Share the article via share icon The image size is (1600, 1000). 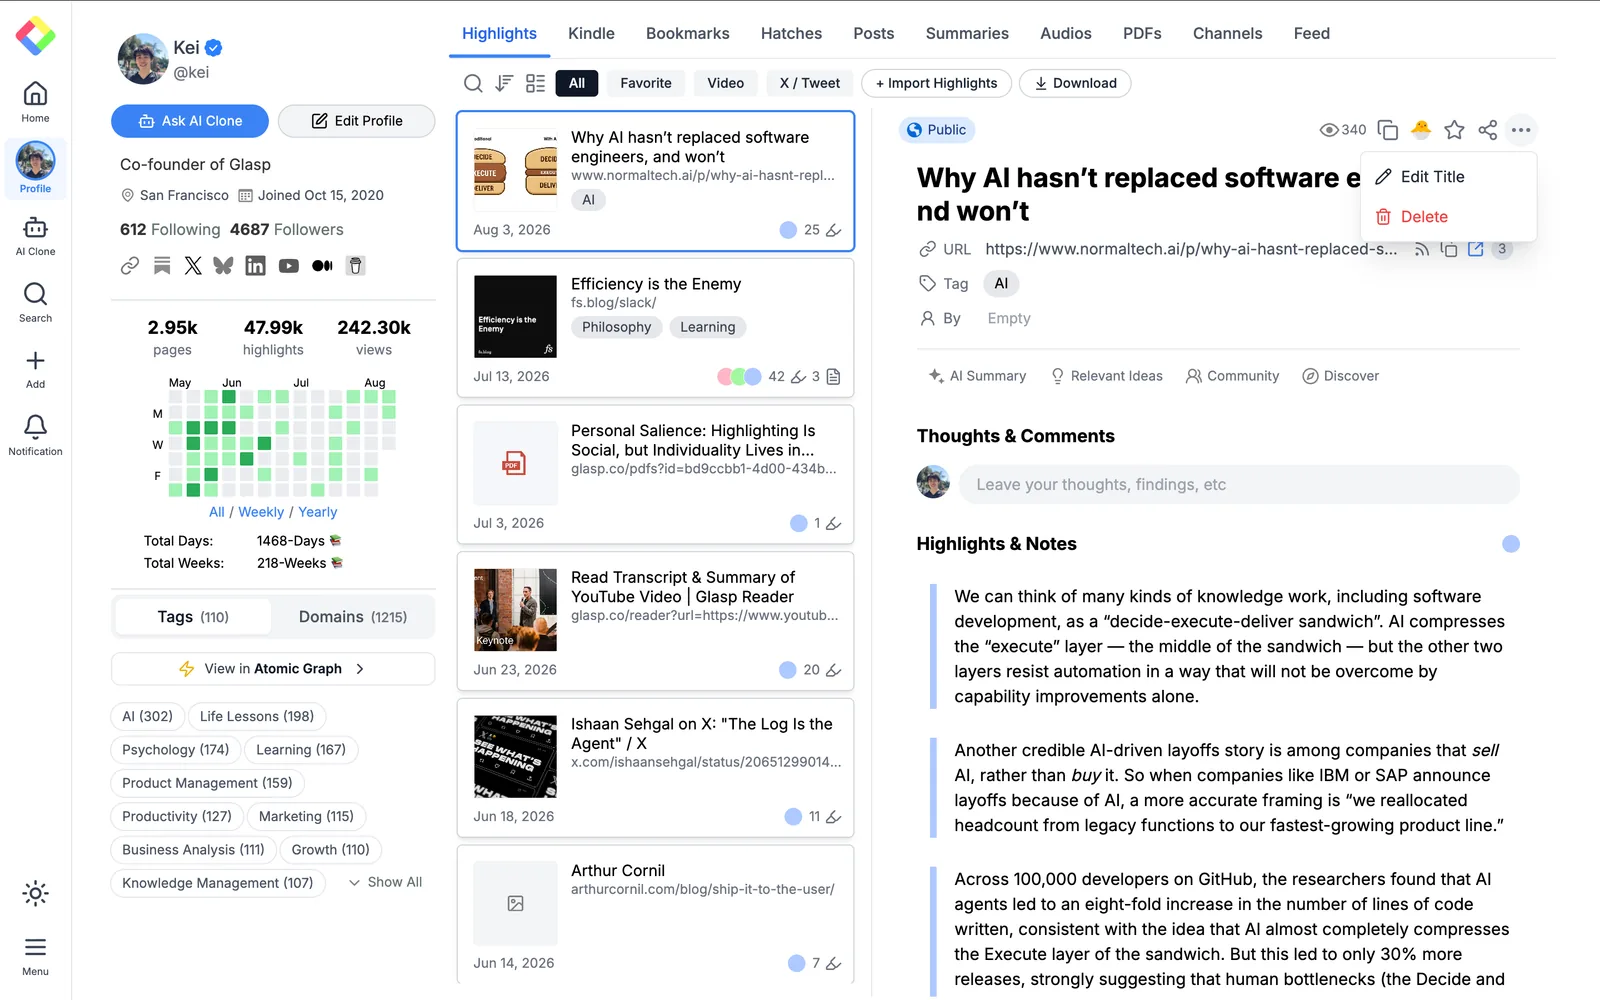[x=1488, y=130]
